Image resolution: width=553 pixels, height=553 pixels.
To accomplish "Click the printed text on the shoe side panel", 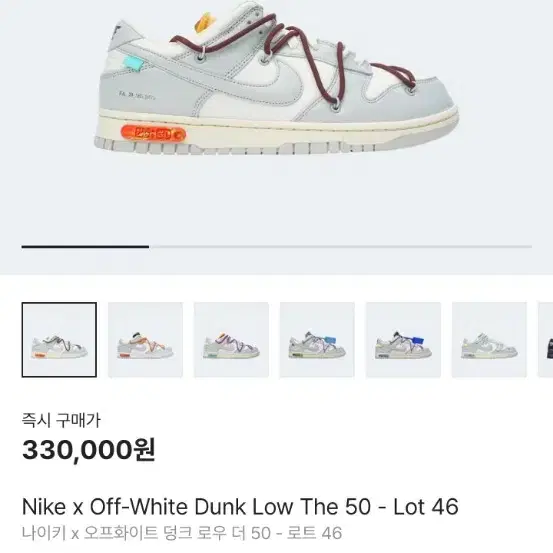I will point(137,95).
